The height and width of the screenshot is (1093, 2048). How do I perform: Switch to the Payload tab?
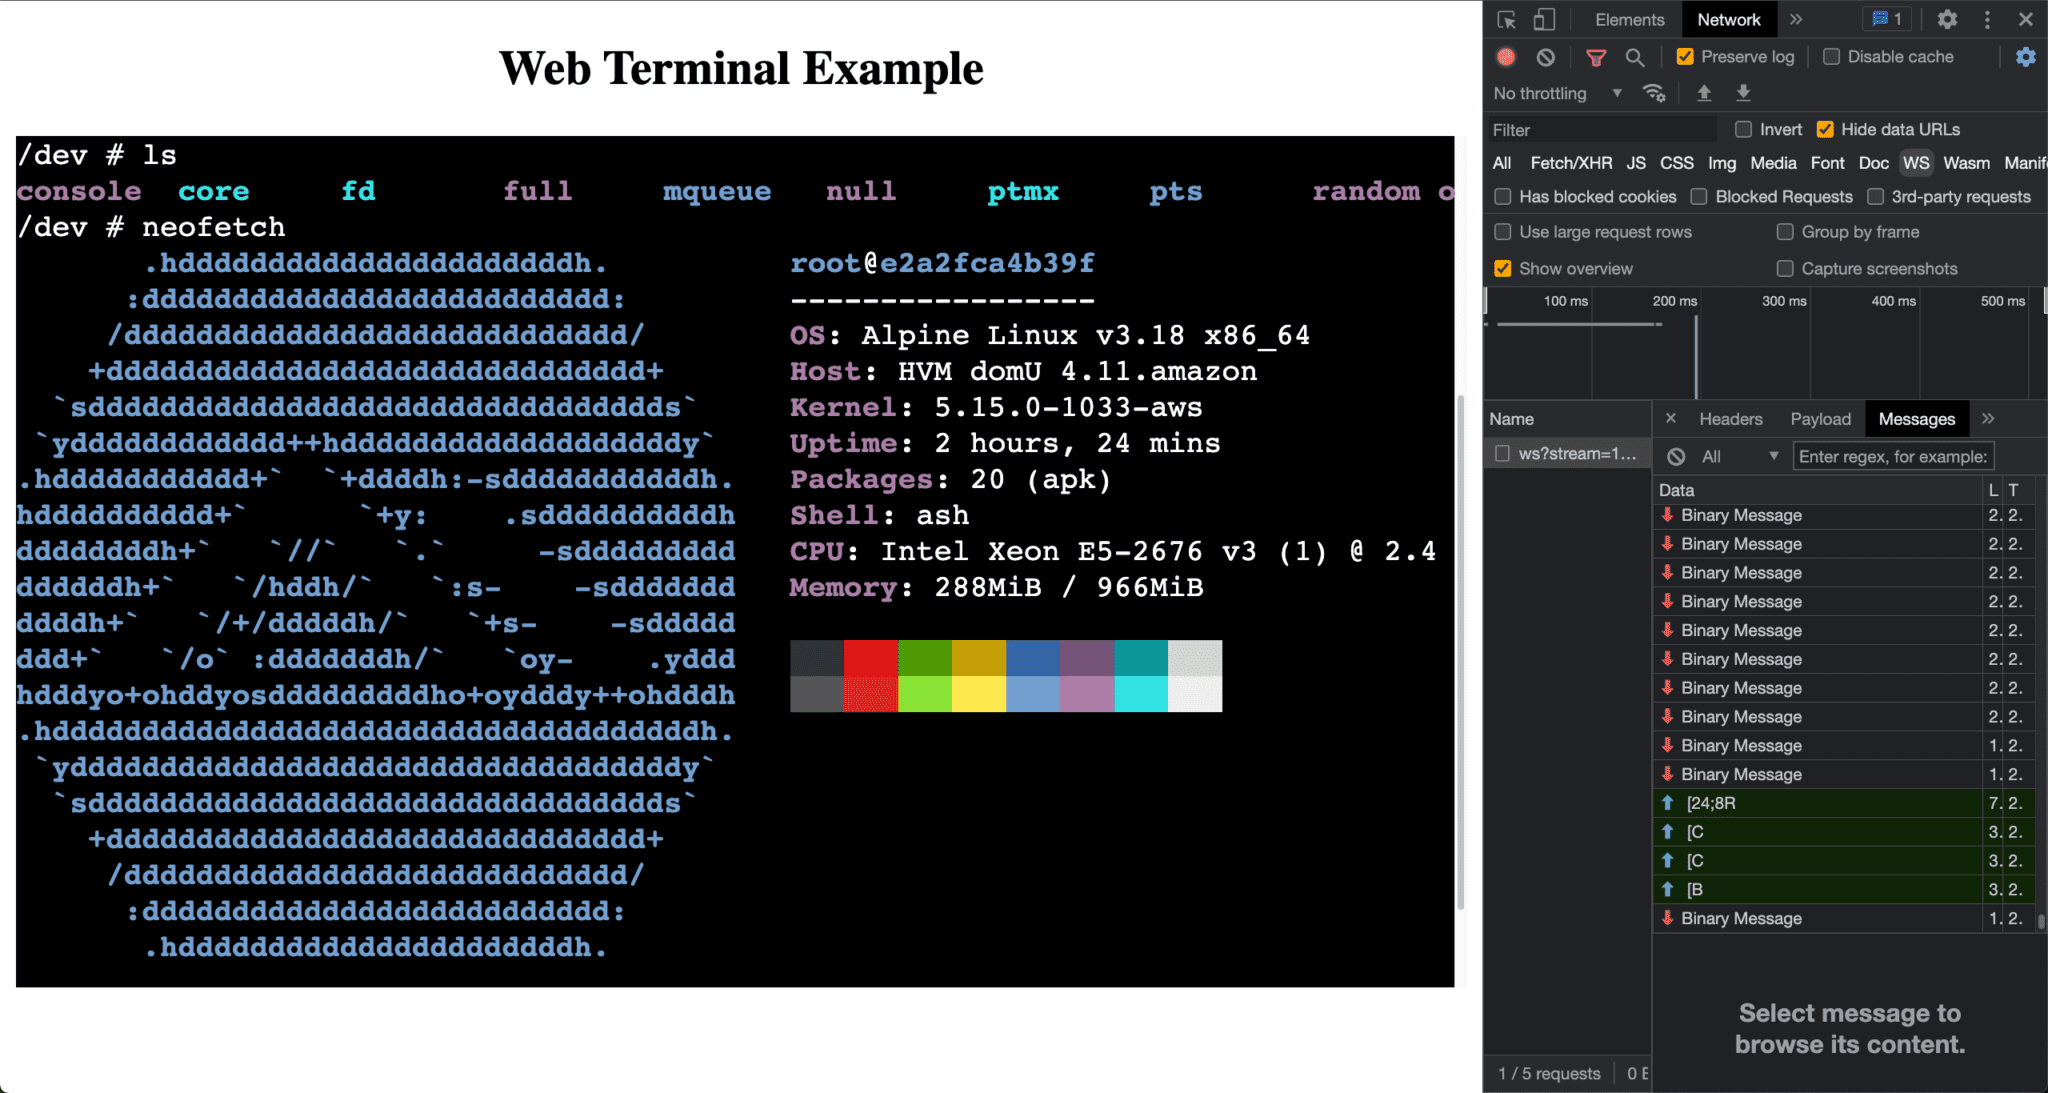(1820, 418)
